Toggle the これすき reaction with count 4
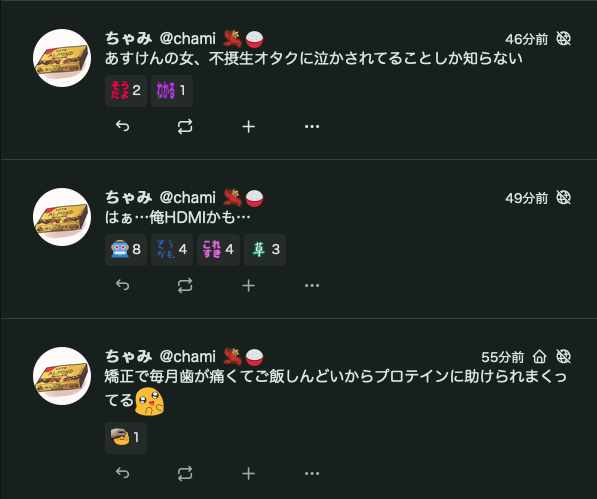 click(219, 250)
